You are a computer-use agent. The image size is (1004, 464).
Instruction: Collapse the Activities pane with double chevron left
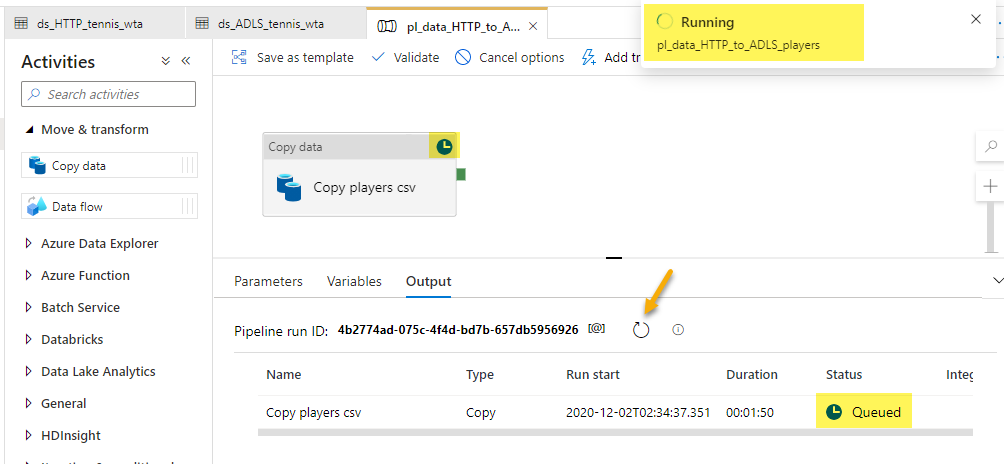[186, 61]
